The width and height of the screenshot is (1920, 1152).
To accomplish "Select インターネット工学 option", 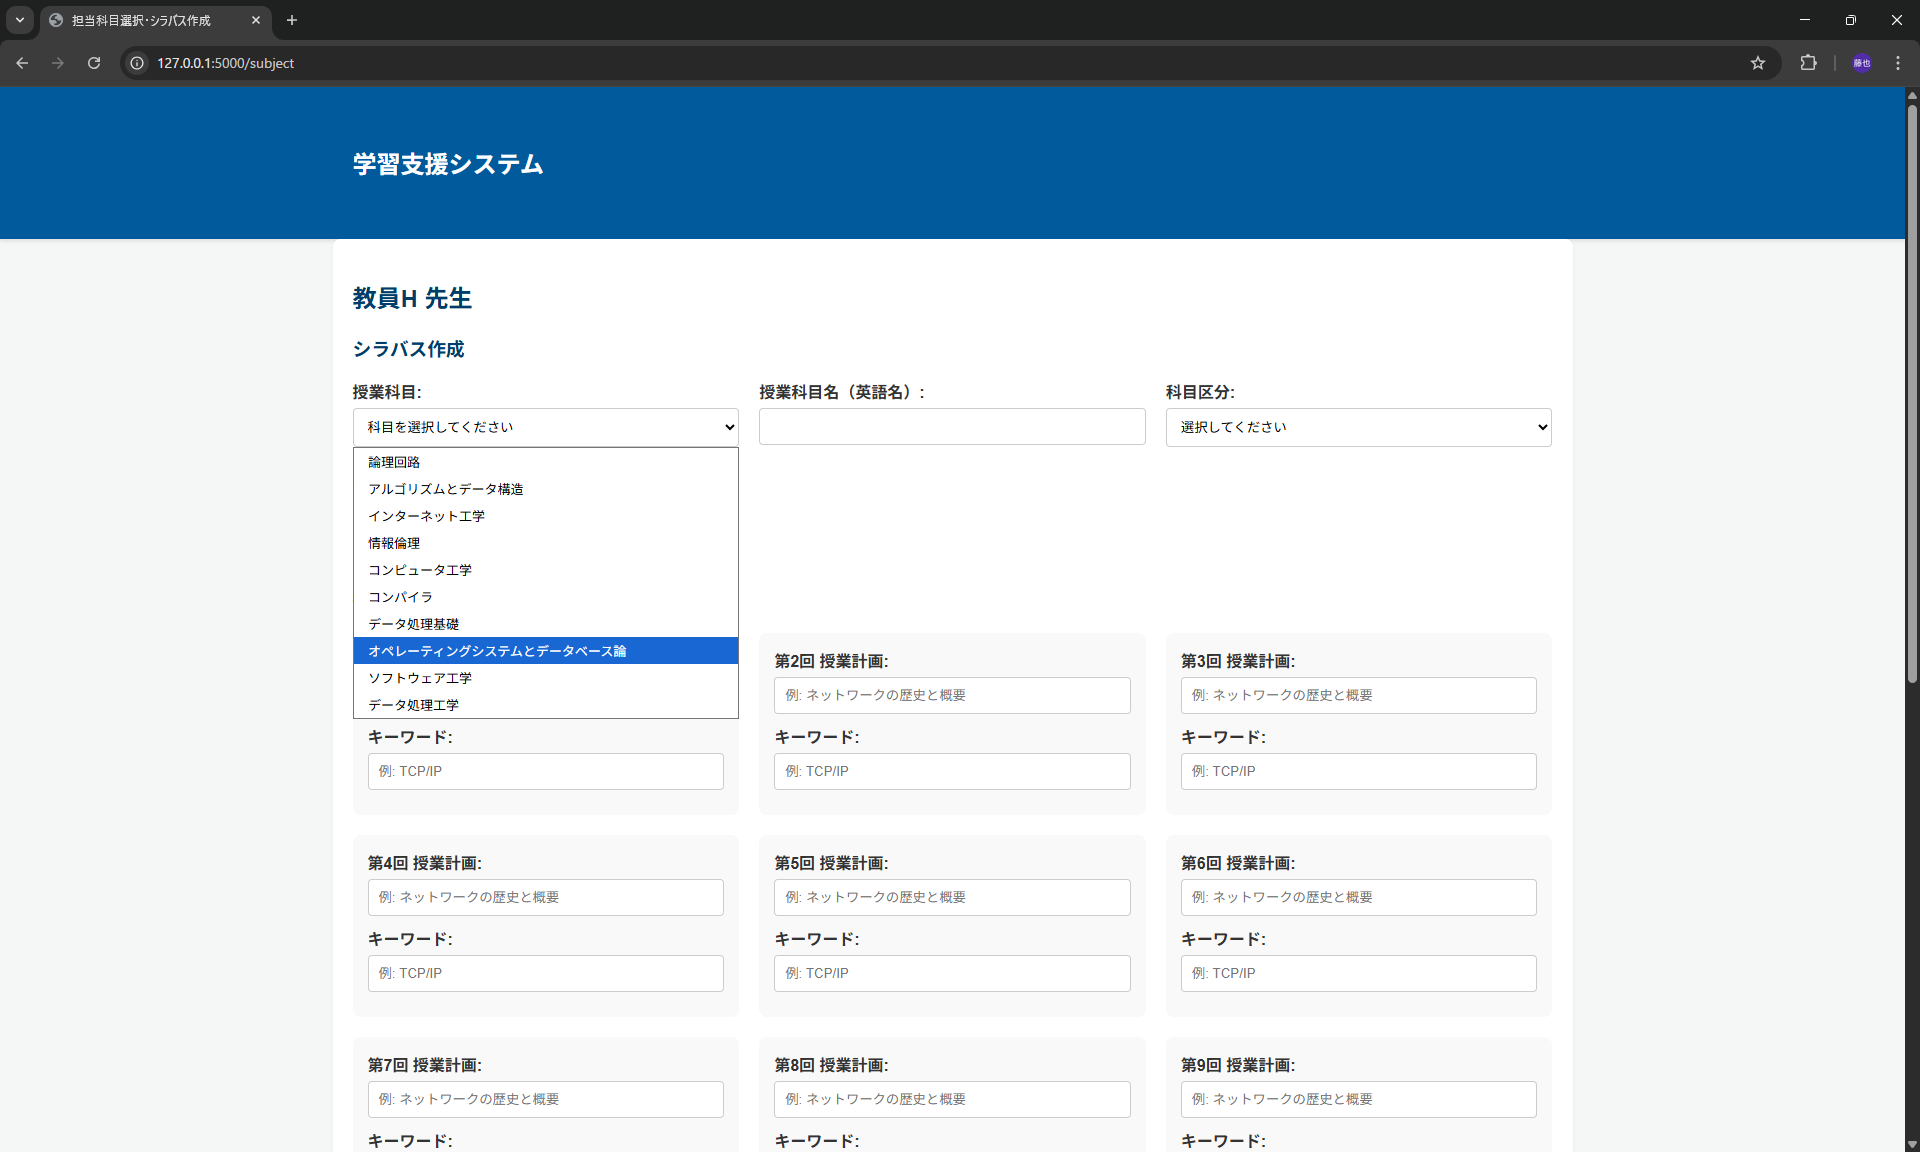I will 426,516.
